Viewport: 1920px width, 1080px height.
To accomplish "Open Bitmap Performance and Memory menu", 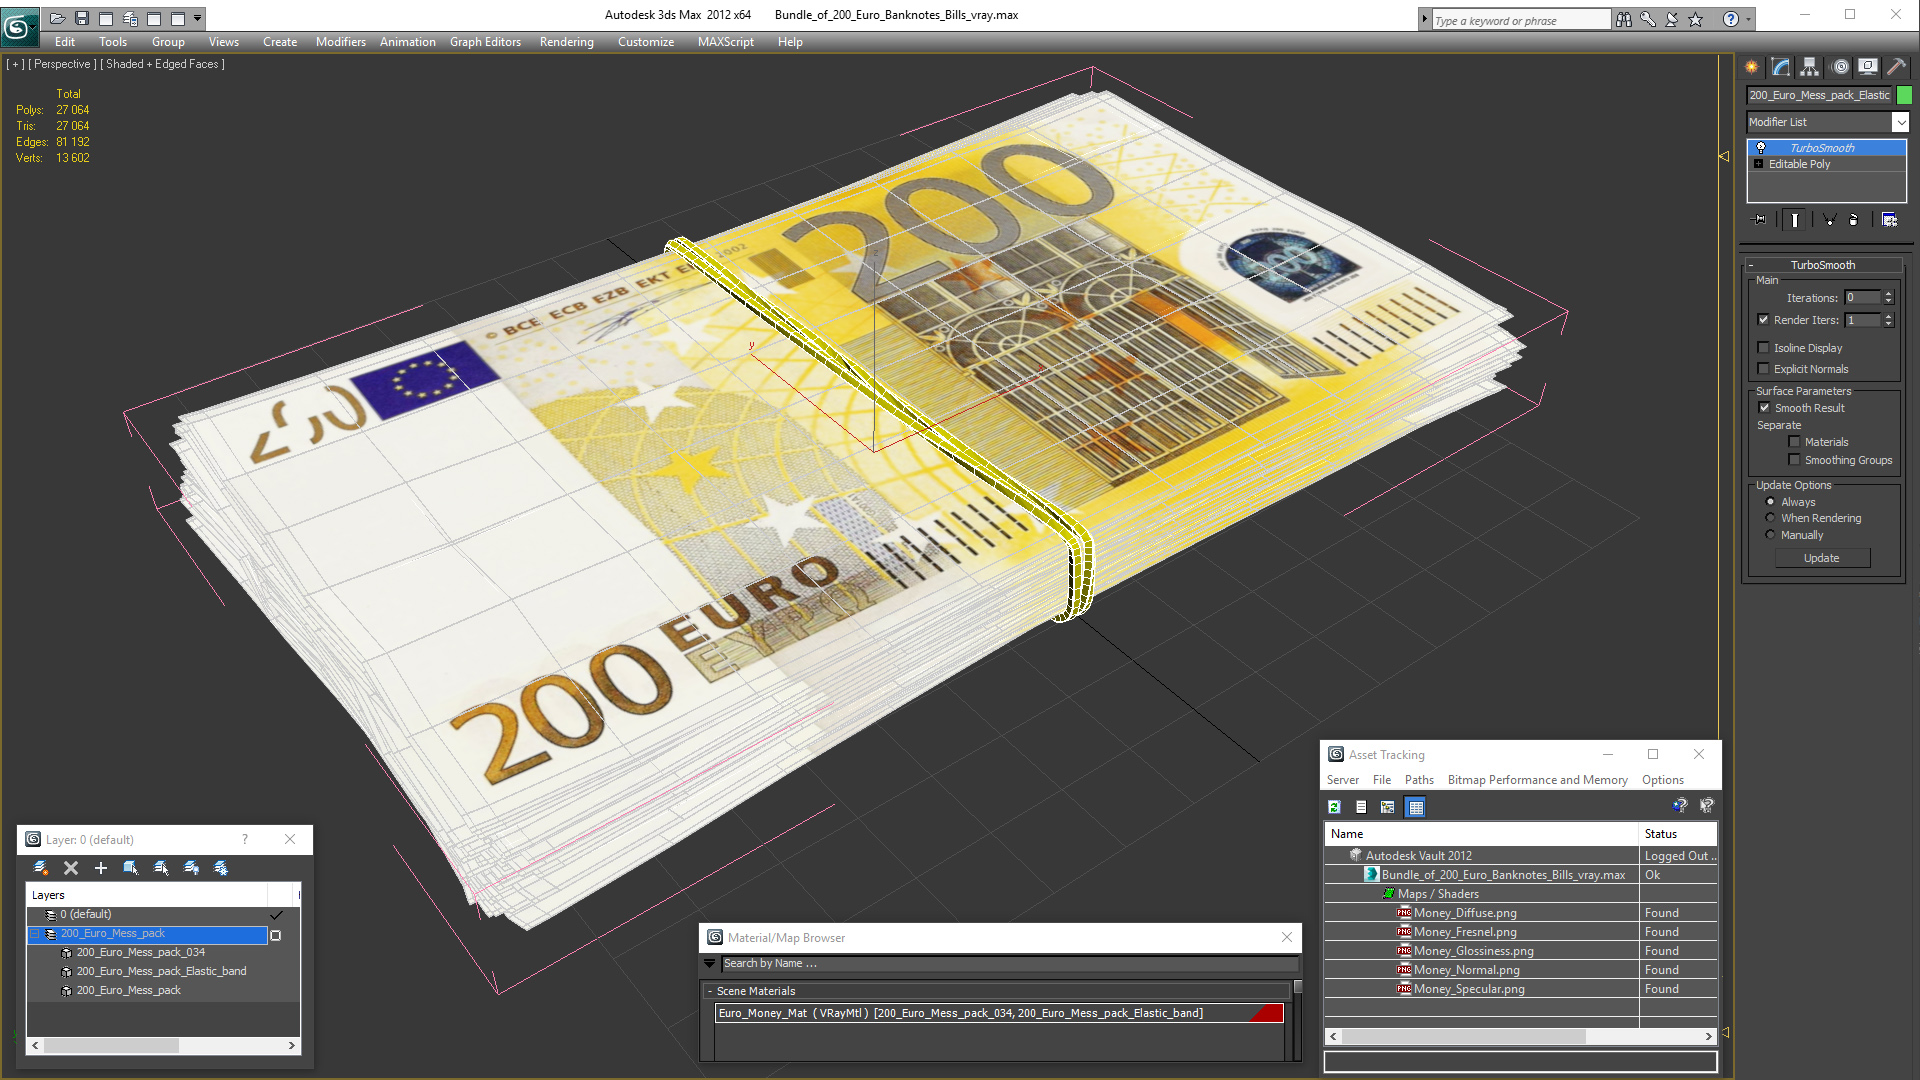I will (1538, 780).
